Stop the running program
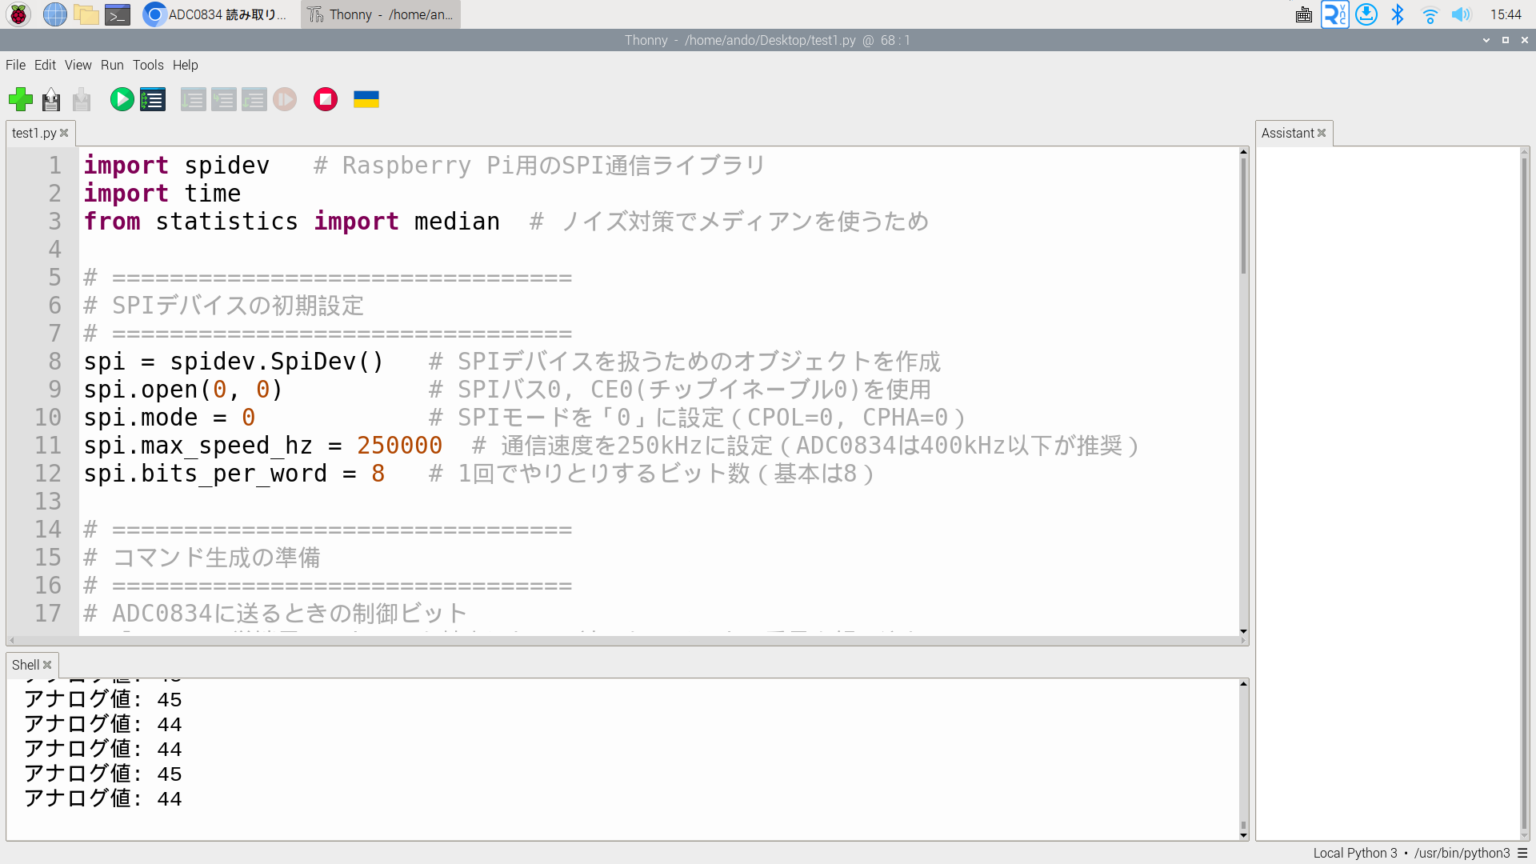 [x=325, y=99]
